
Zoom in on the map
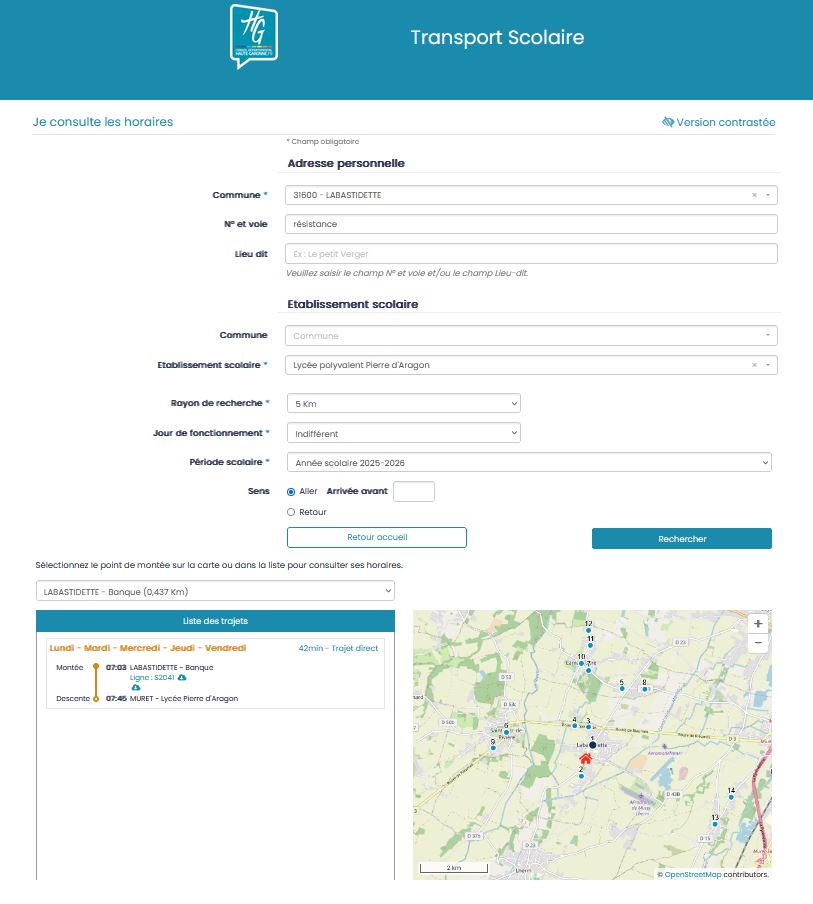tap(758, 624)
